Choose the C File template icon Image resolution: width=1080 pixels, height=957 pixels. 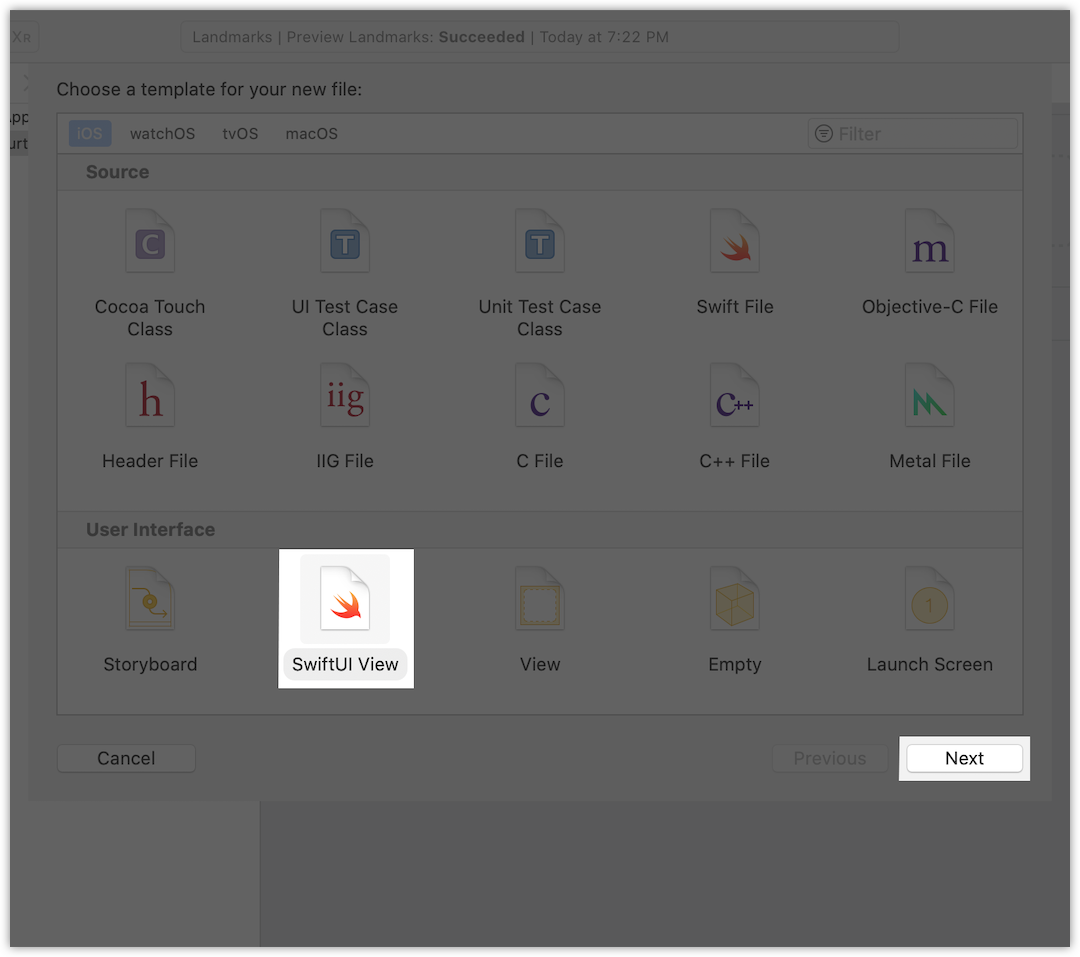540,395
